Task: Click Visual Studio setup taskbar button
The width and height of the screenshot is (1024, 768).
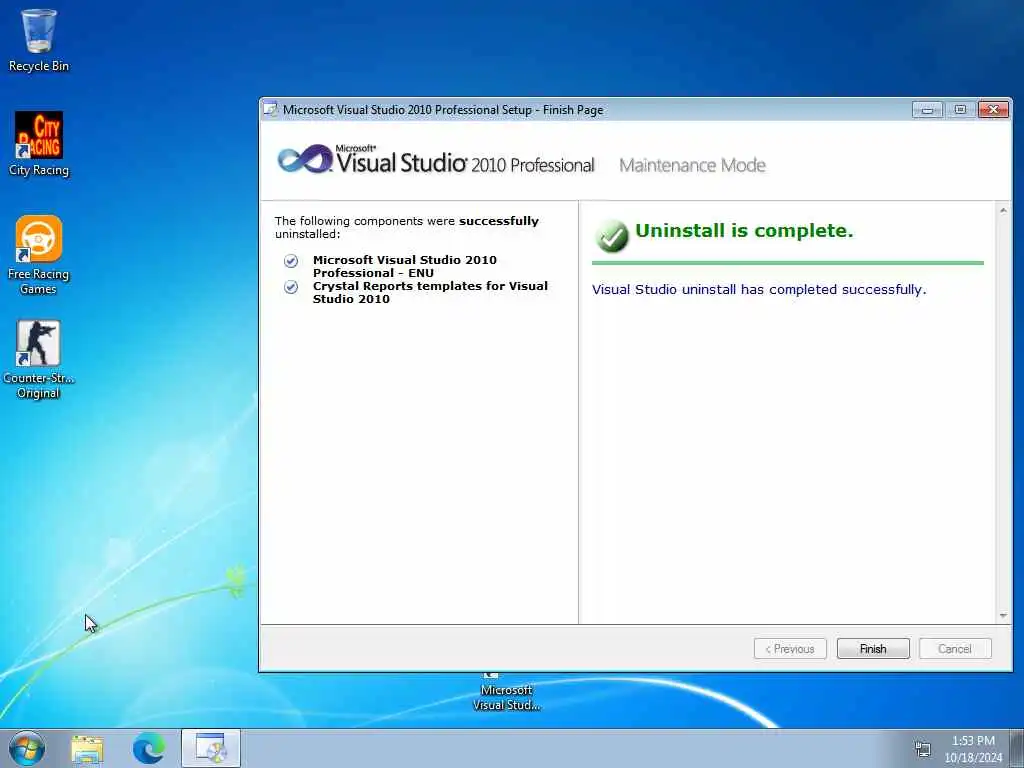Action: click(210, 748)
